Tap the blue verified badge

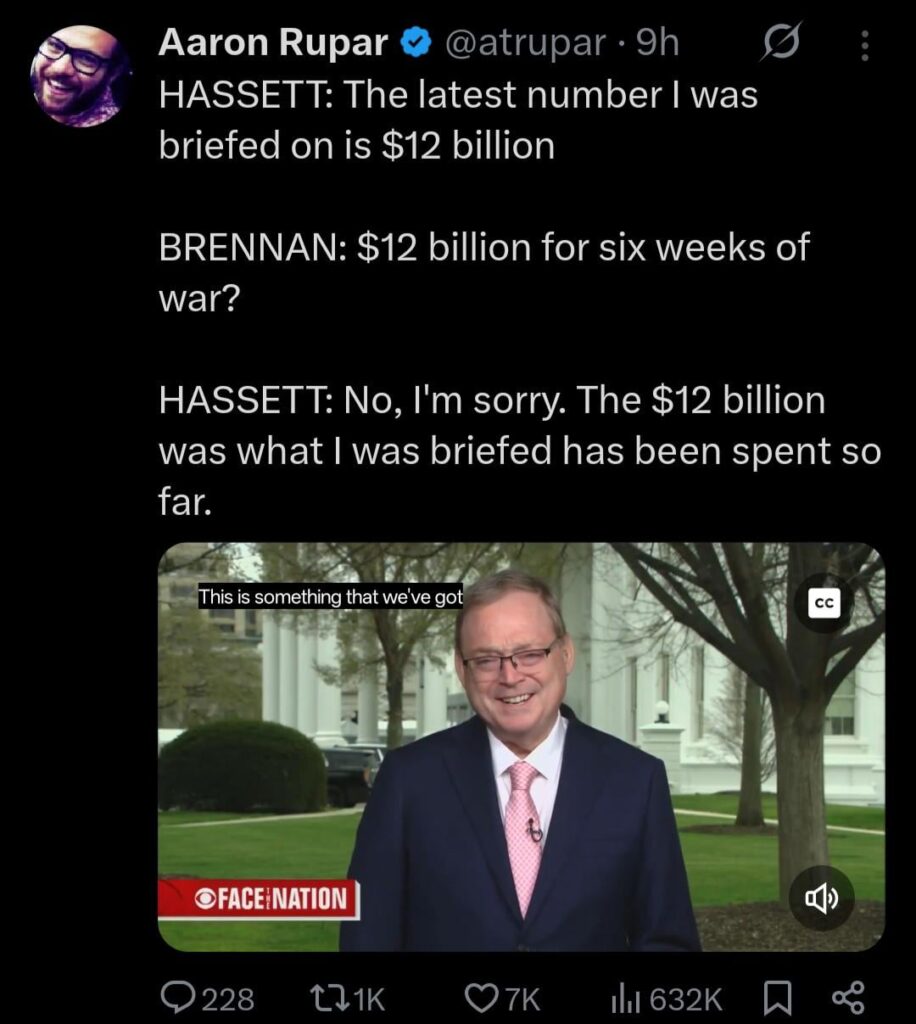point(415,43)
